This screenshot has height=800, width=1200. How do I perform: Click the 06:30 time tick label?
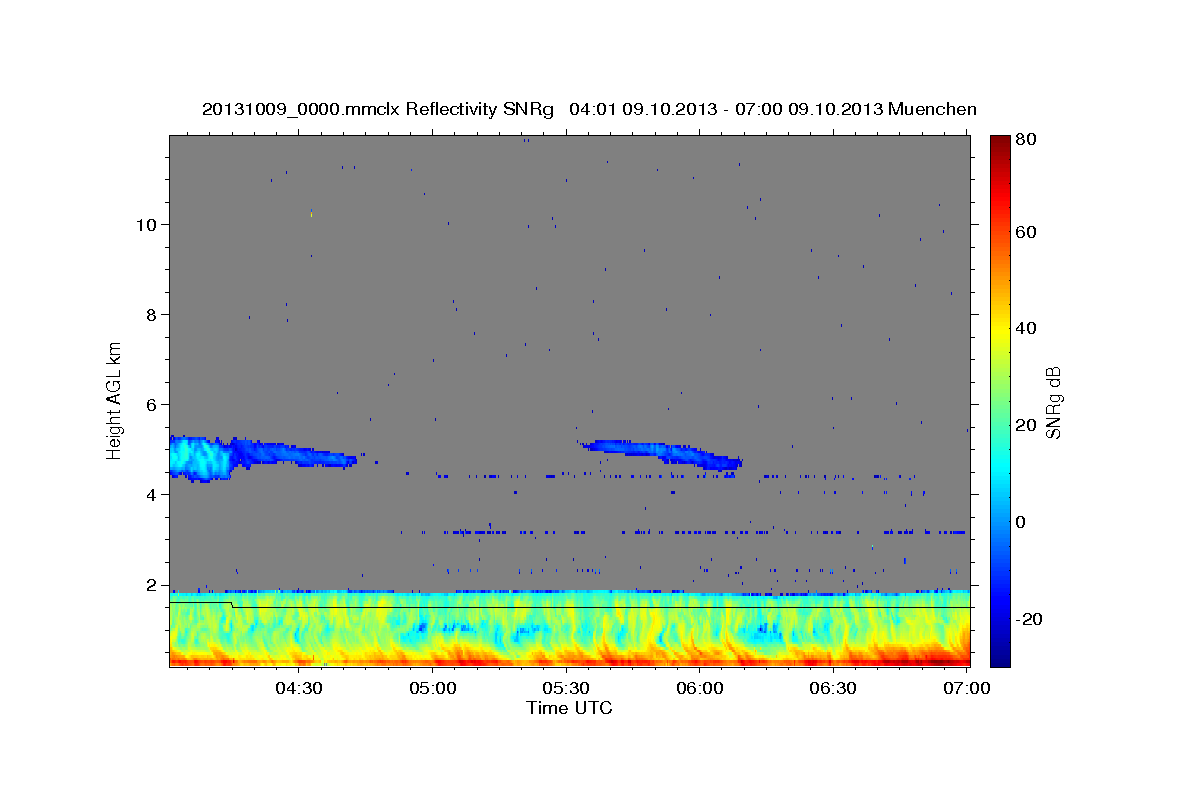[x=833, y=688]
